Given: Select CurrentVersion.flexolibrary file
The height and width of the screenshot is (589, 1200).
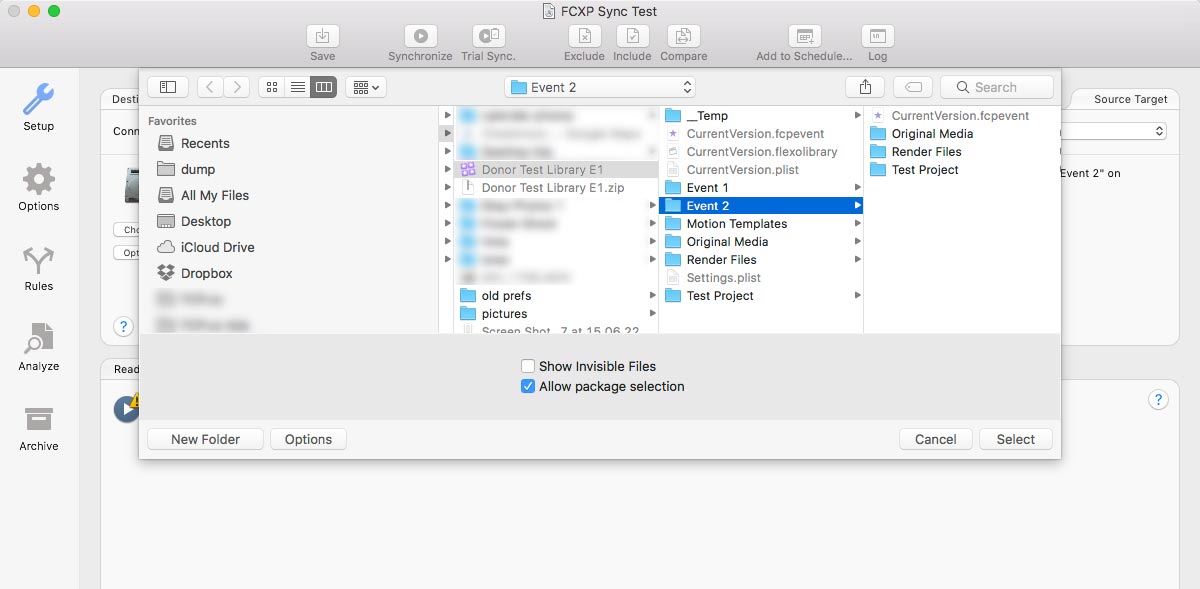Looking at the screenshot, I should [x=761, y=152].
